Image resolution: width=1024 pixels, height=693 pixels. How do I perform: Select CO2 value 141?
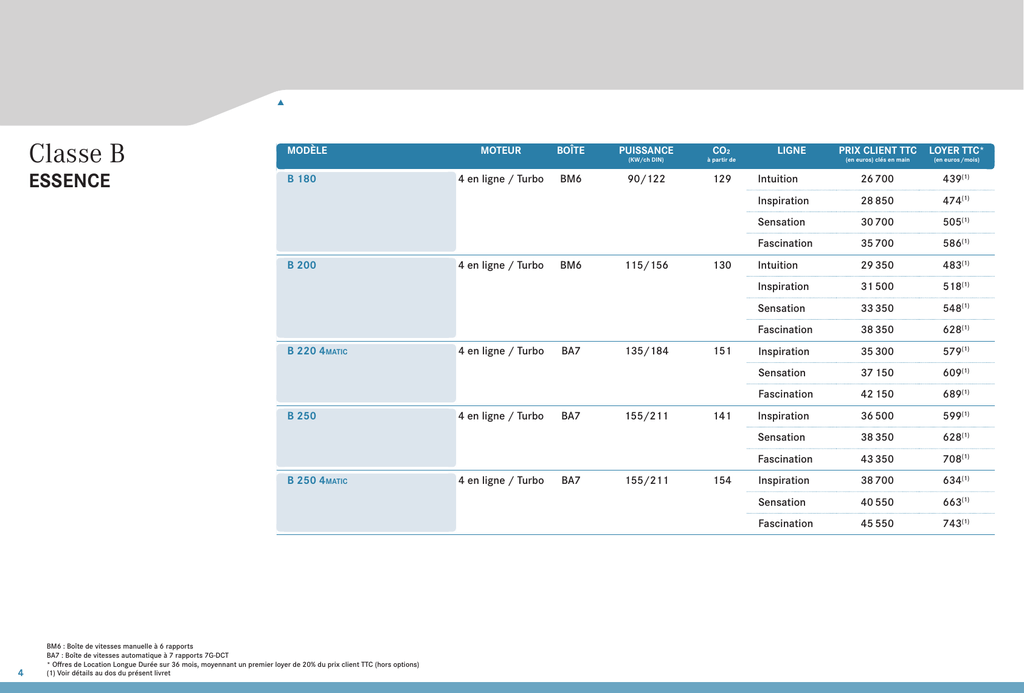pyautogui.click(x=722, y=416)
